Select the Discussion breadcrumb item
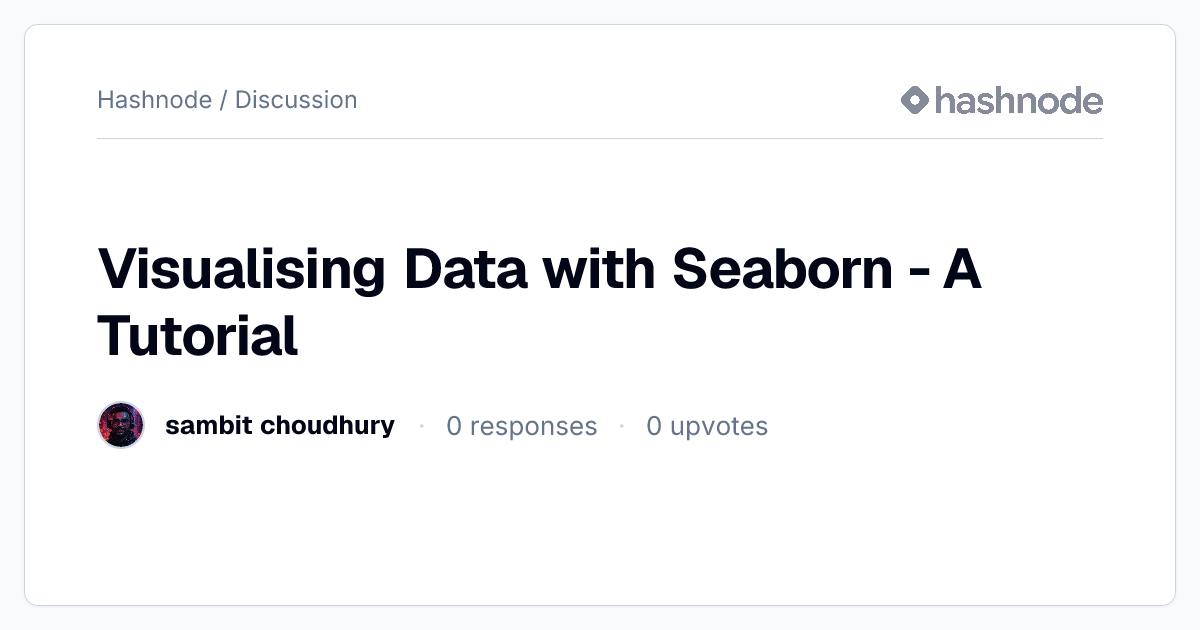The height and width of the screenshot is (630, 1200). 296,100
